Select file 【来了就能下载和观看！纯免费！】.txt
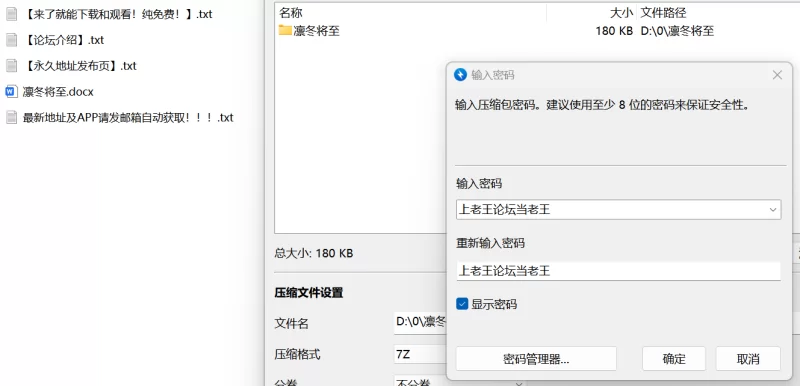This screenshot has height=386, width=800. 117,14
